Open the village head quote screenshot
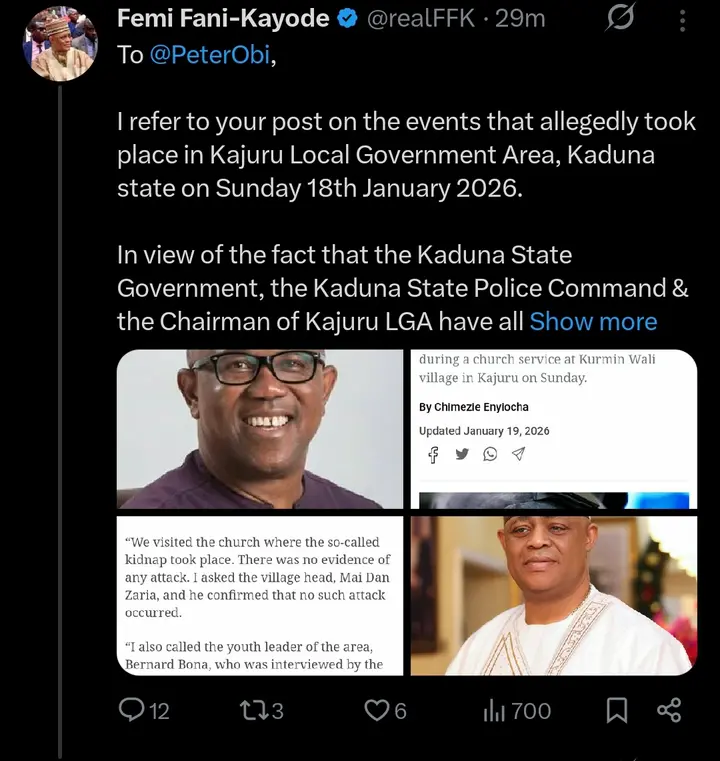The image size is (720, 761). 260,595
